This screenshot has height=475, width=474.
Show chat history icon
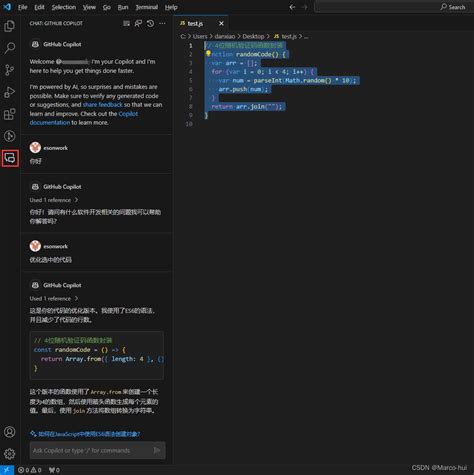[x=150, y=23]
